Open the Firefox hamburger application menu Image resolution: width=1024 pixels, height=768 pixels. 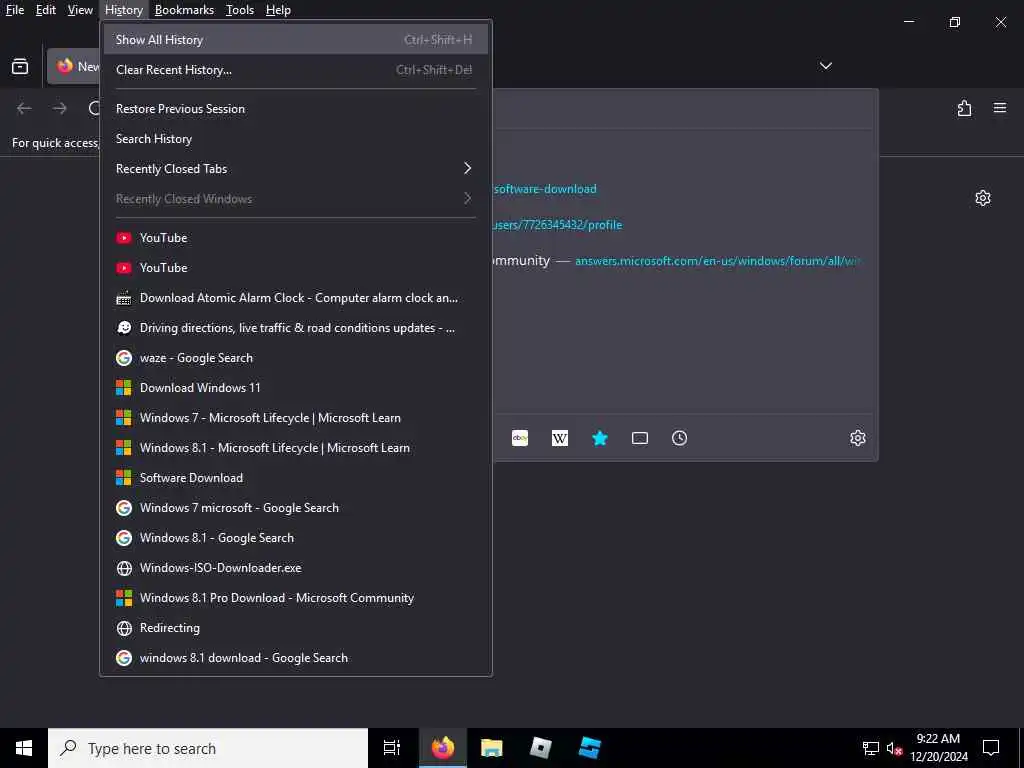pos(1000,108)
